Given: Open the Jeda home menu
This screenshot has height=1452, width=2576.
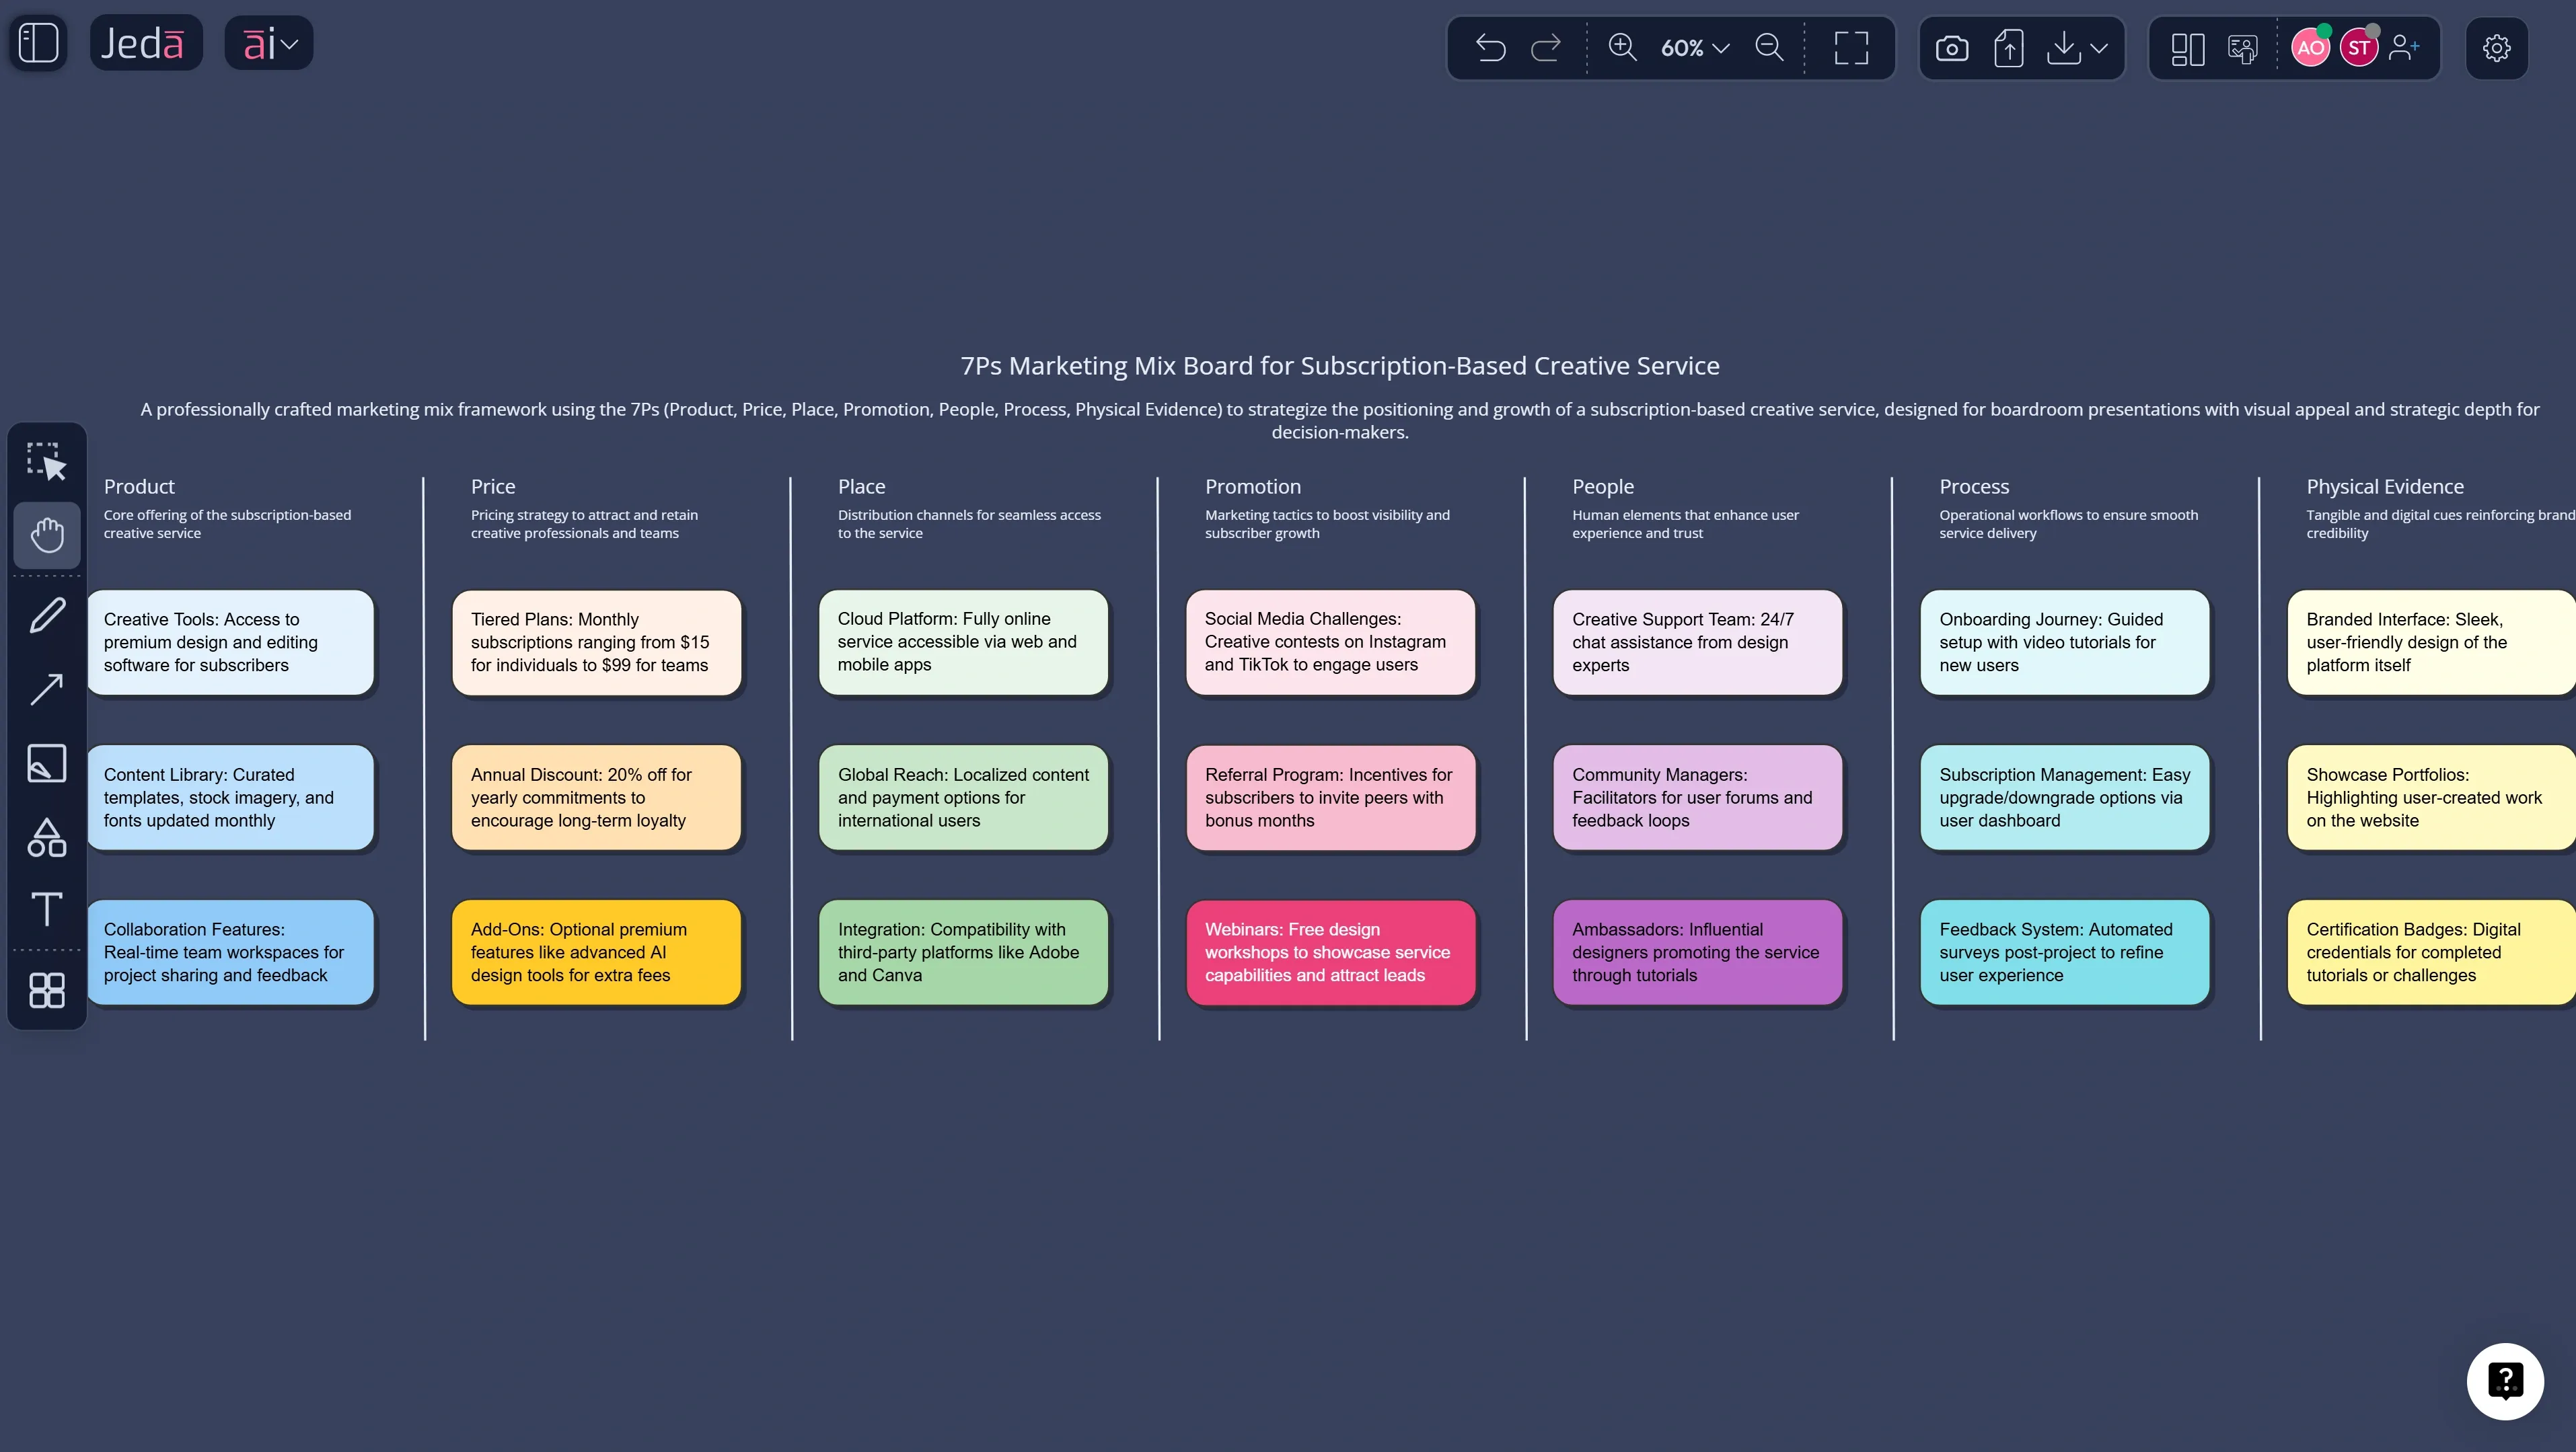Looking at the screenshot, I should pyautogui.click(x=146, y=42).
